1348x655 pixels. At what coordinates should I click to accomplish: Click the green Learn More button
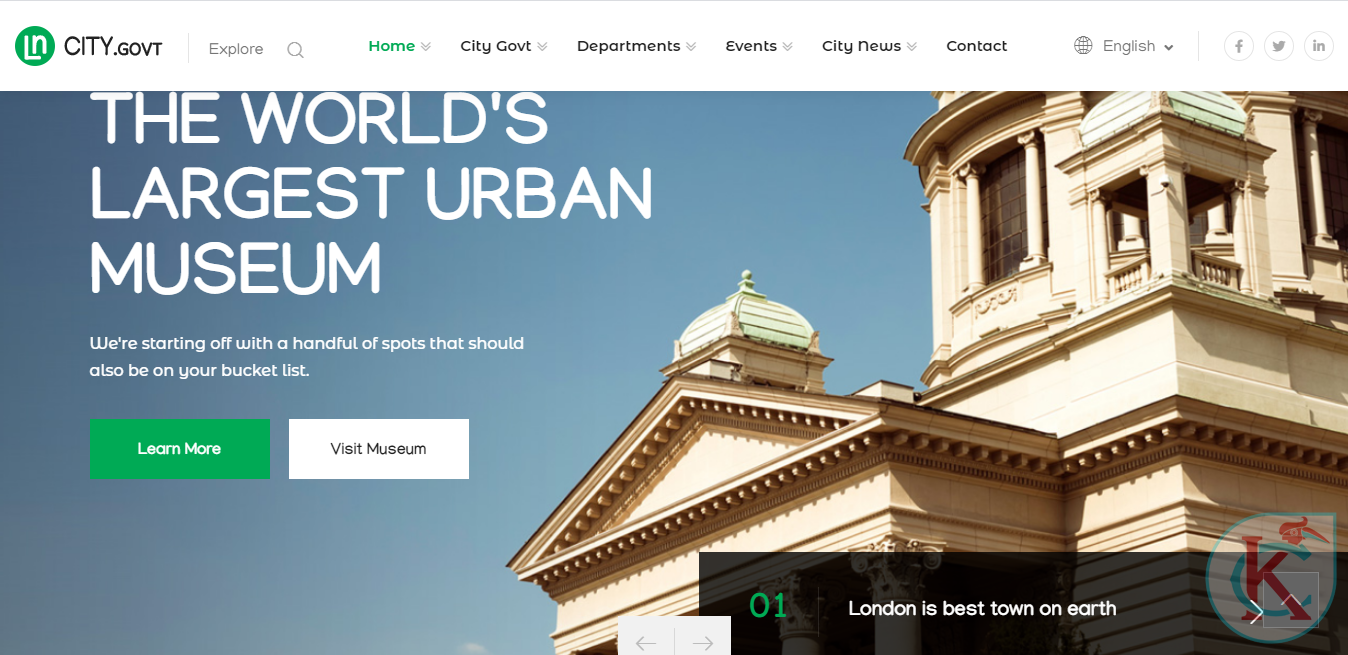coord(179,449)
